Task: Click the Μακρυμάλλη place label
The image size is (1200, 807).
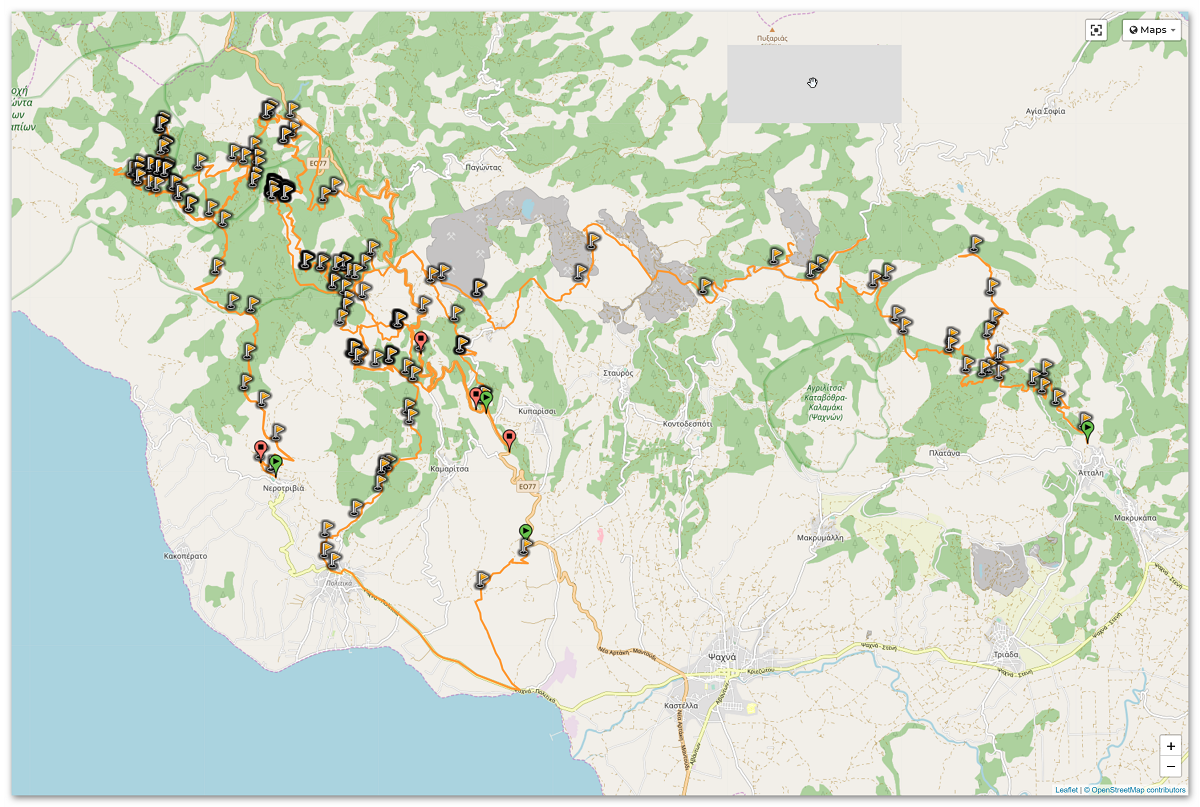Action: pos(820,537)
